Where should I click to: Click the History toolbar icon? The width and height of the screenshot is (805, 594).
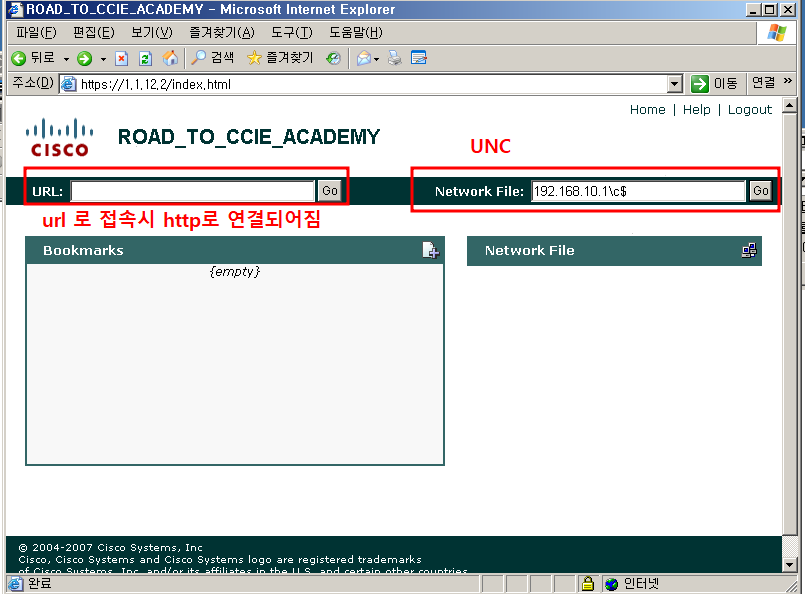[333, 58]
